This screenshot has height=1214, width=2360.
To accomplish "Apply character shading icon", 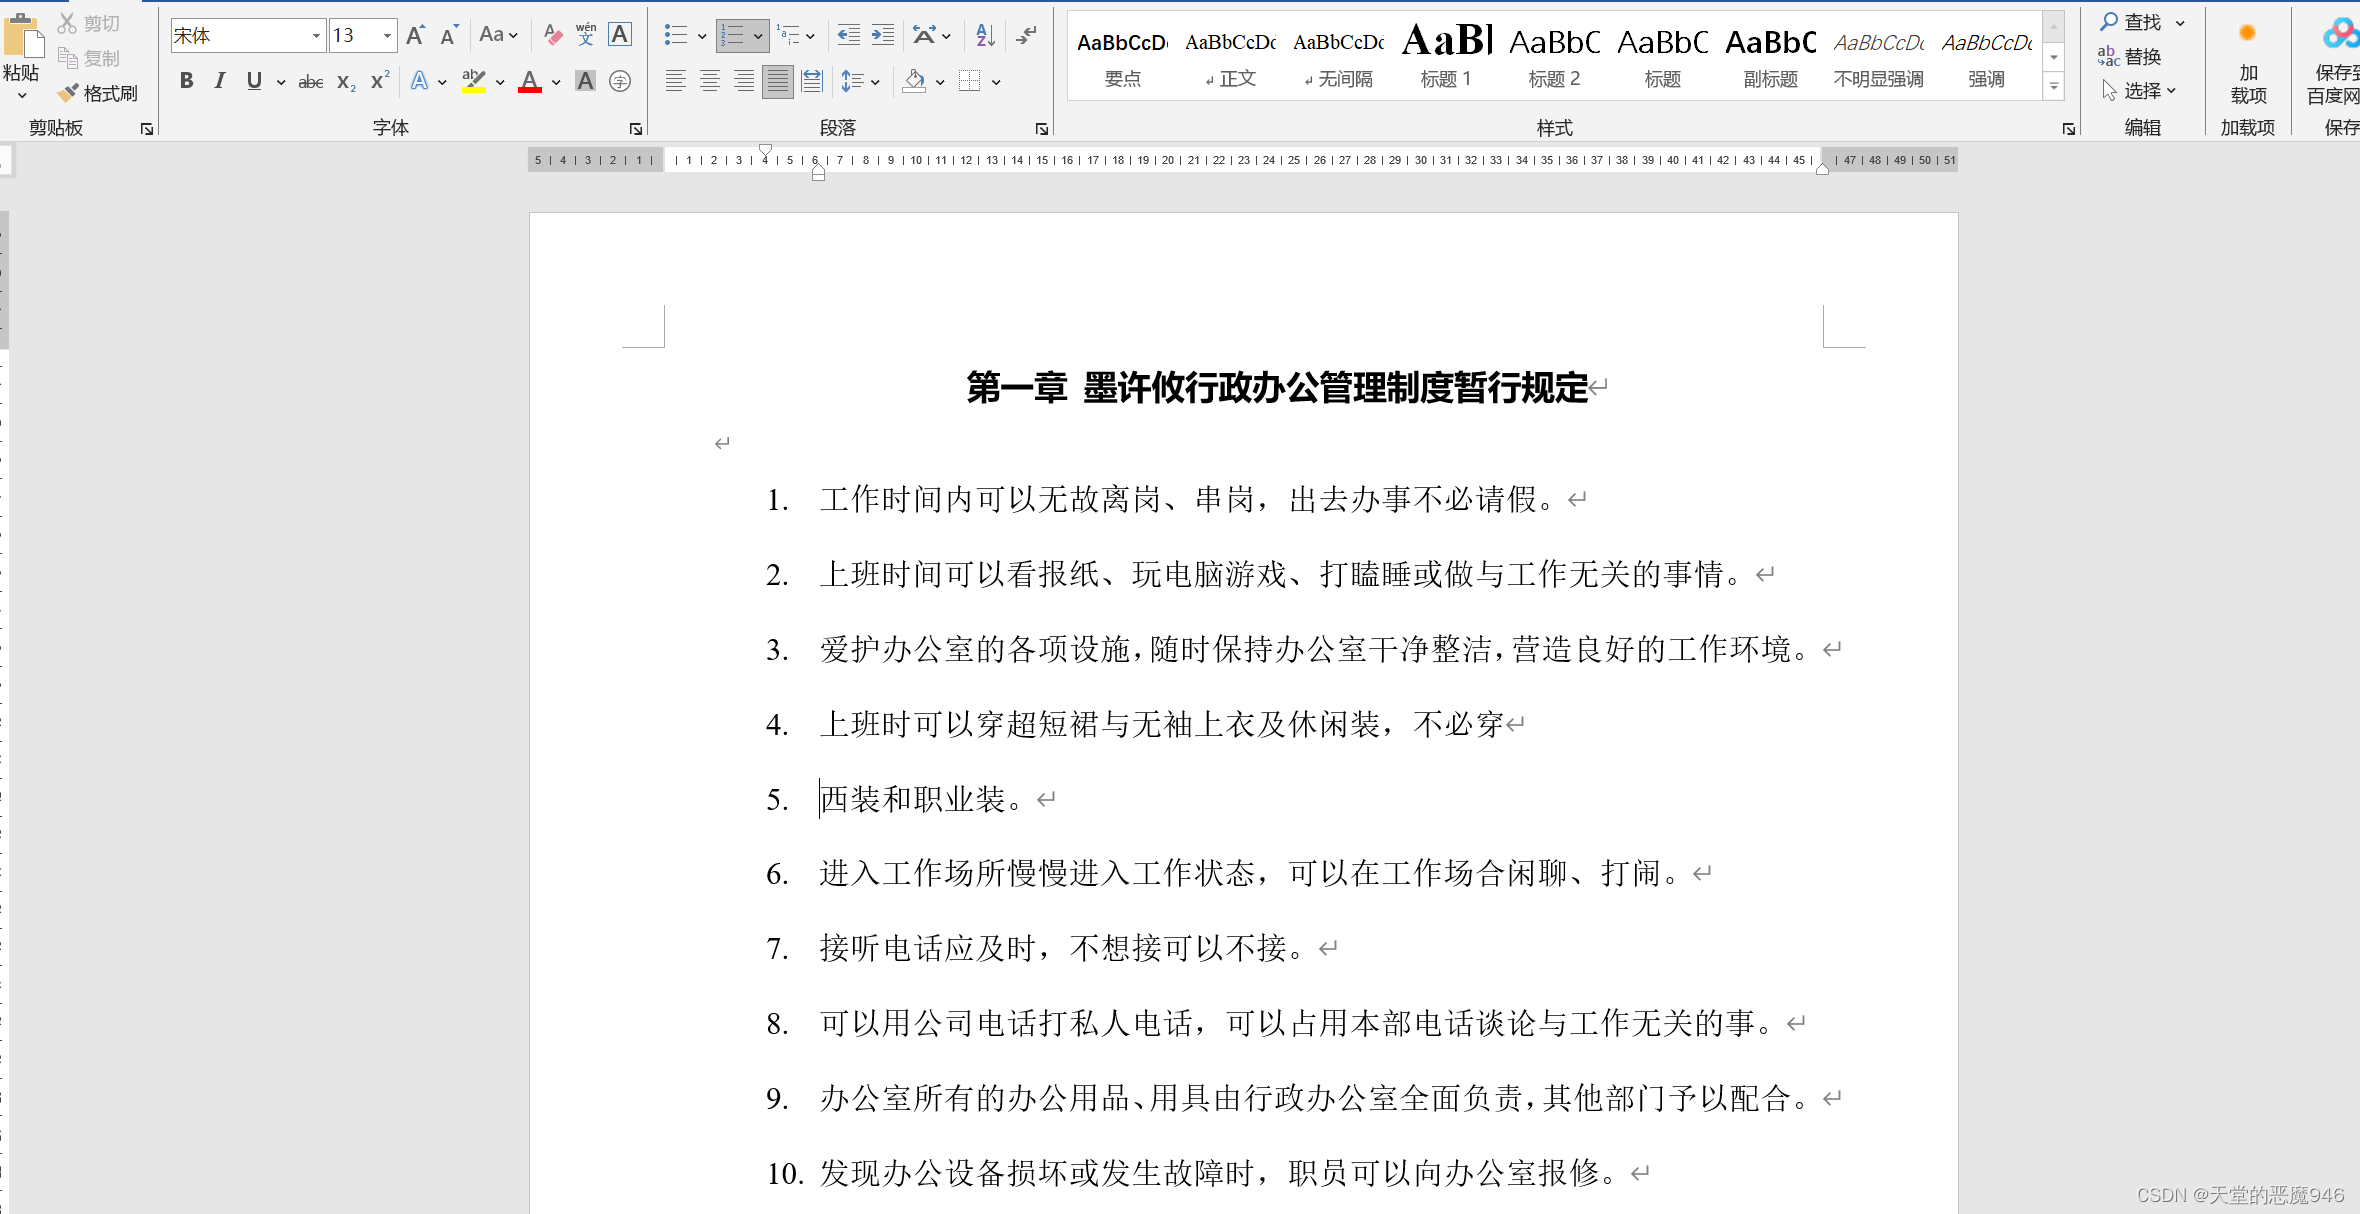I will pos(586,81).
